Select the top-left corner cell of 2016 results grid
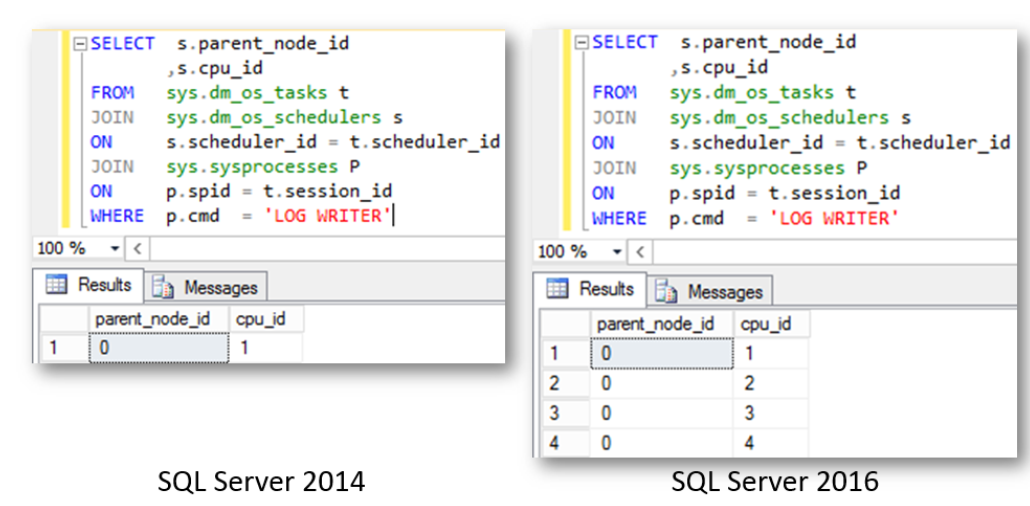The image size is (1030, 506). click(565, 323)
